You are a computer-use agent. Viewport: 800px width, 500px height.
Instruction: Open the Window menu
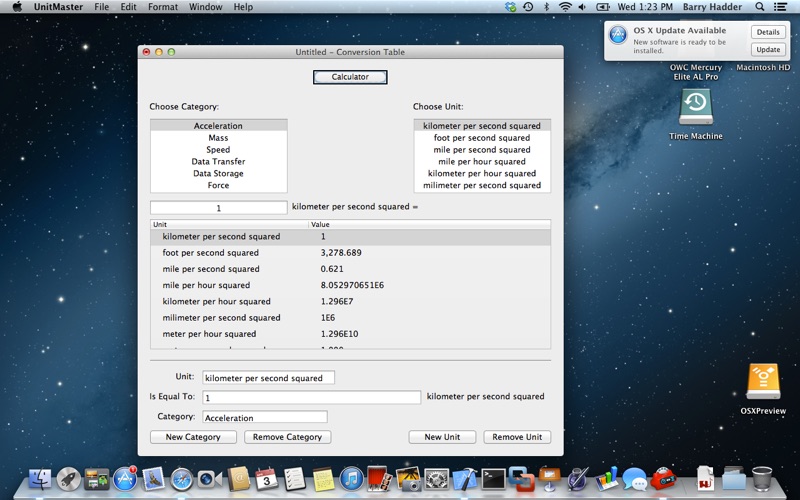click(205, 7)
